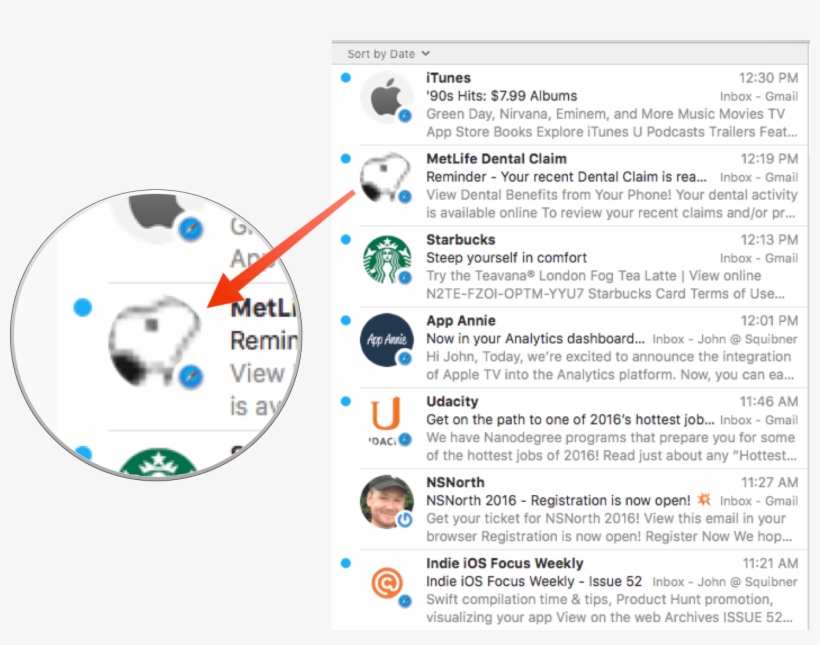Click the 12:30 PM timestamp
820x645 pixels.
pos(768,78)
